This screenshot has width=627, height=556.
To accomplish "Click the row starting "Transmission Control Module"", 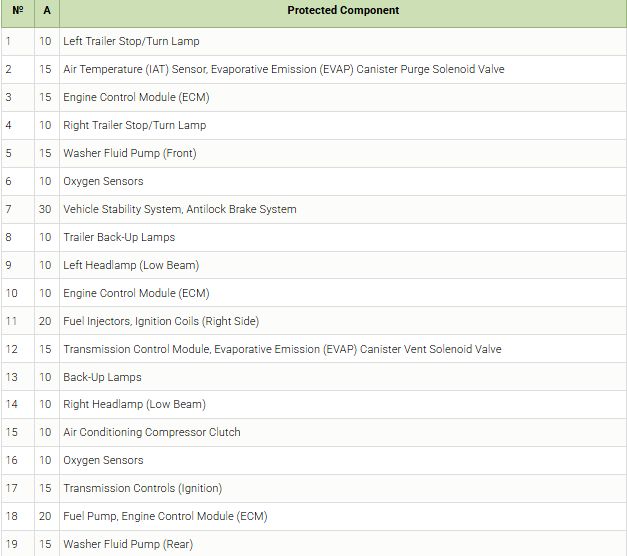I will coord(282,349).
